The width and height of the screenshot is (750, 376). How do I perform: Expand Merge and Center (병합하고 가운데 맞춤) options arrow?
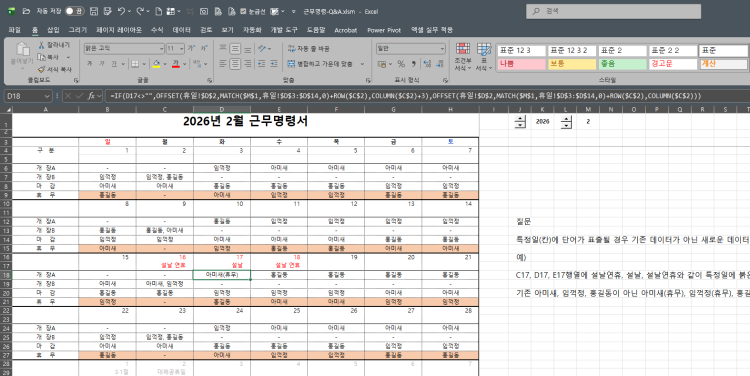pos(362,64)
